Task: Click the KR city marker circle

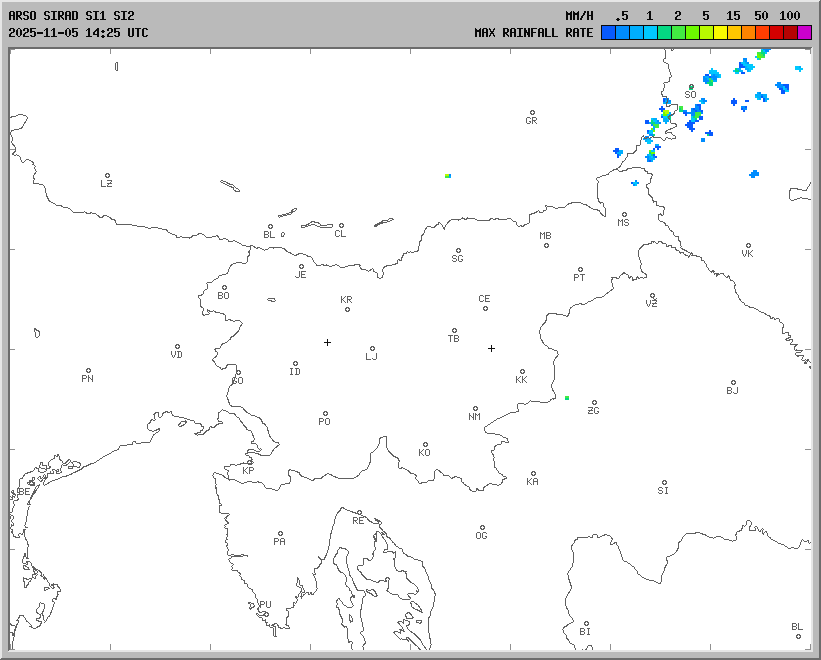Action: (347, 308)
